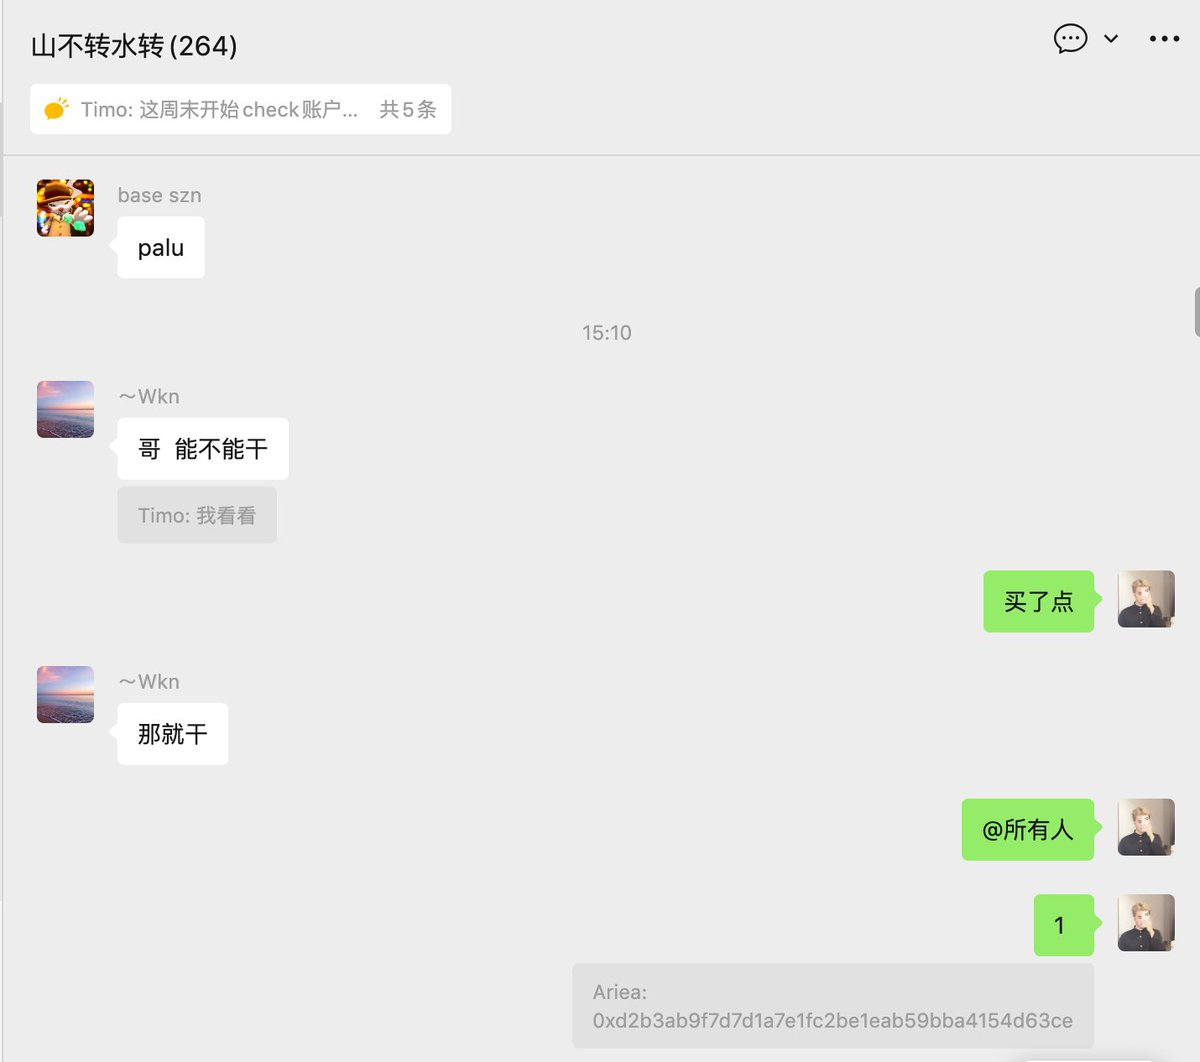The height and width of the screenshot is (1062, 1200).
Task: Click base szn's avatar
Action: click(x=65, y=208)
